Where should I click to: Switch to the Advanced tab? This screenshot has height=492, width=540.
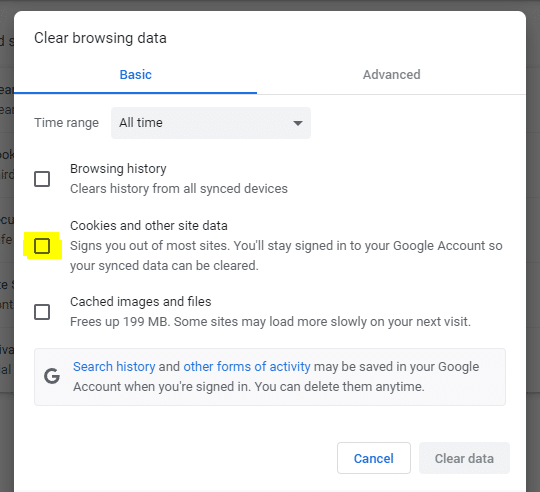(x=392, y=75)
